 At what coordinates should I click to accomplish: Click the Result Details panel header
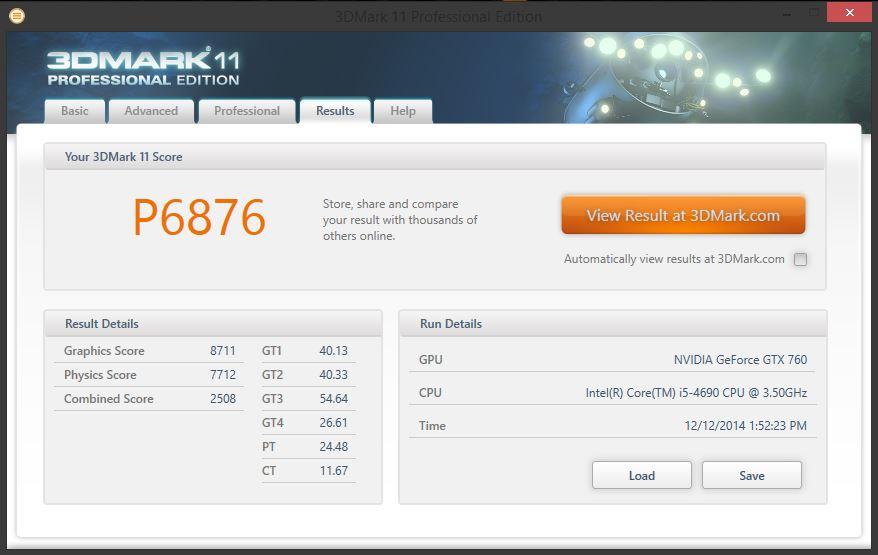(x=213, y=324)
